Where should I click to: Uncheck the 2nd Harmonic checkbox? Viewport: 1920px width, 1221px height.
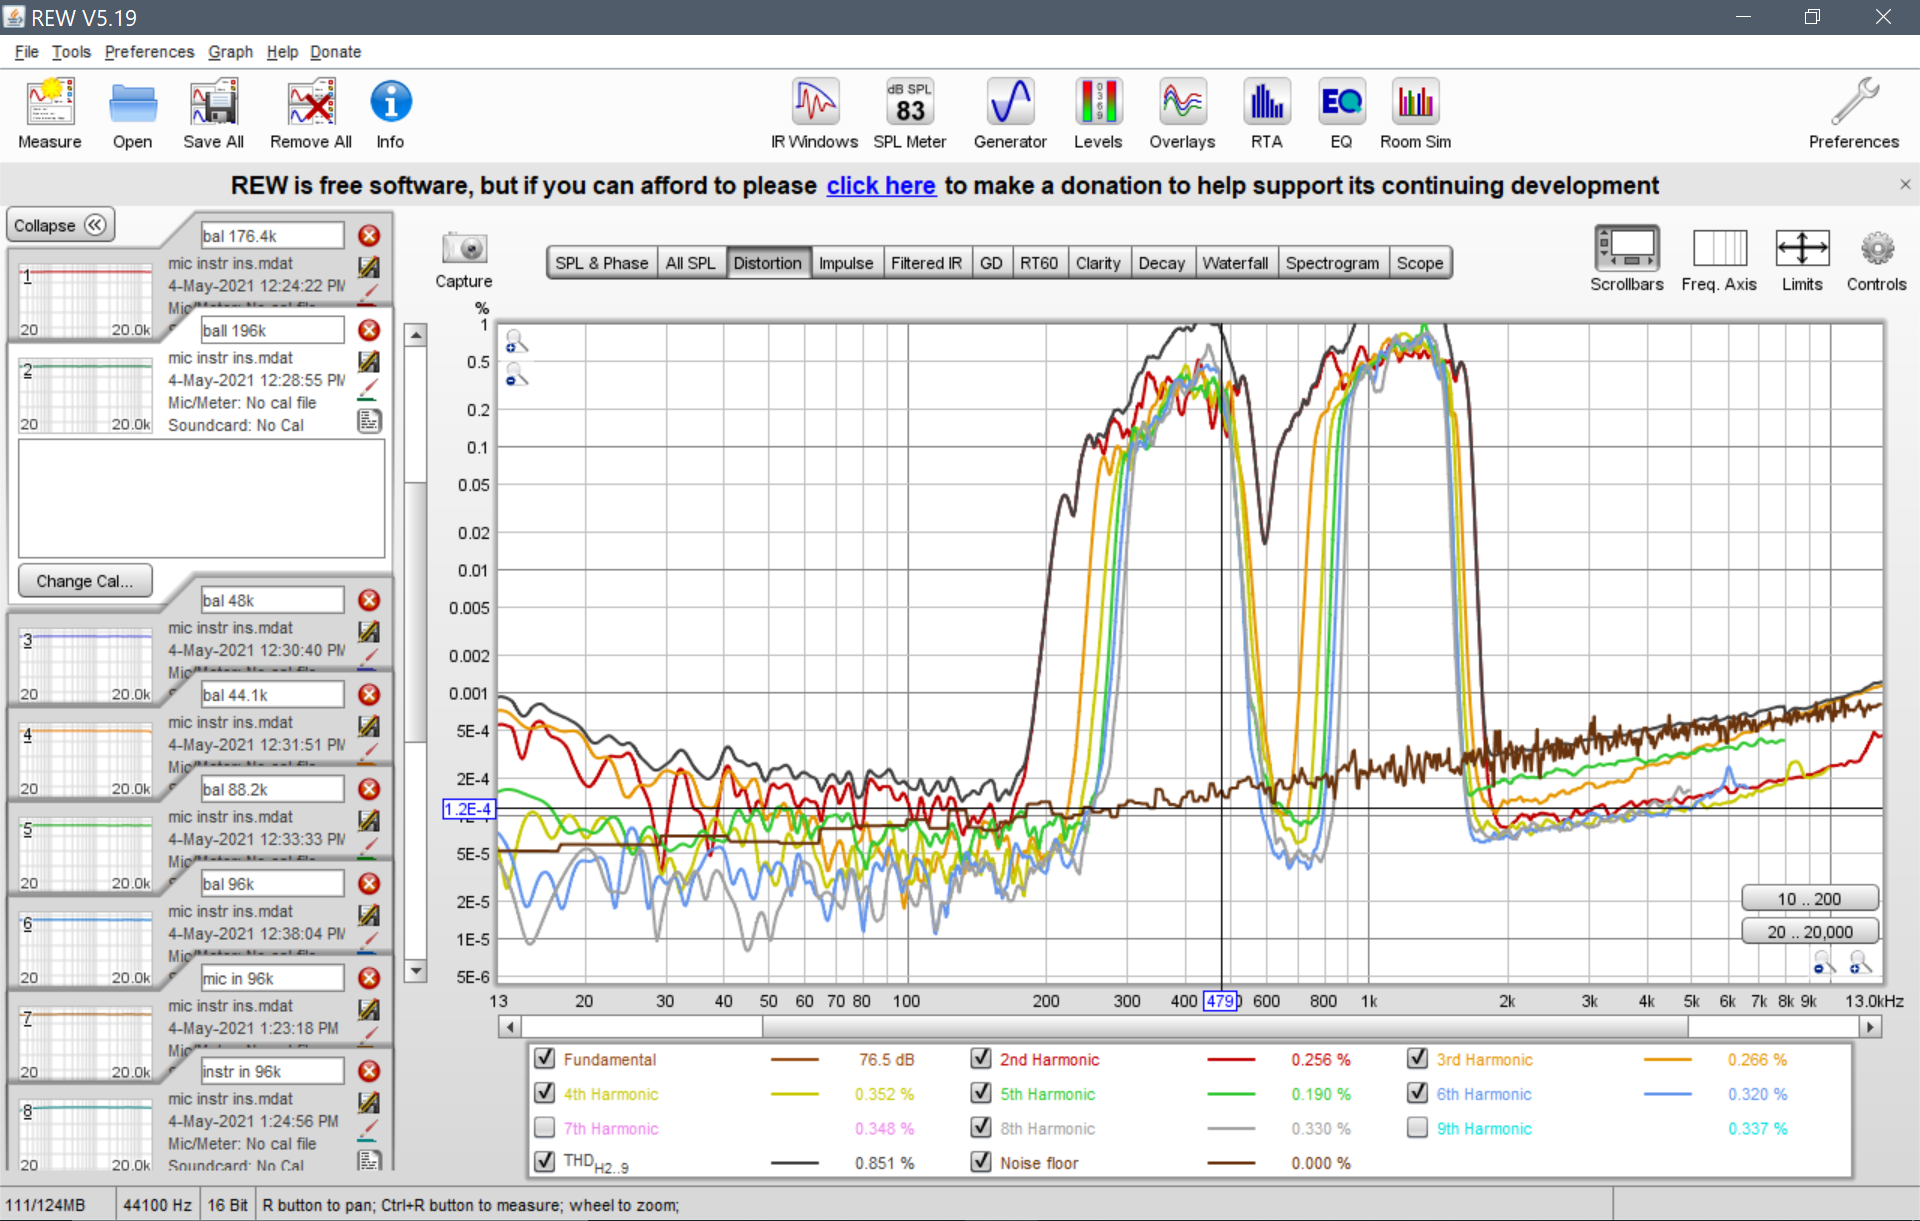pos(981,1058)
